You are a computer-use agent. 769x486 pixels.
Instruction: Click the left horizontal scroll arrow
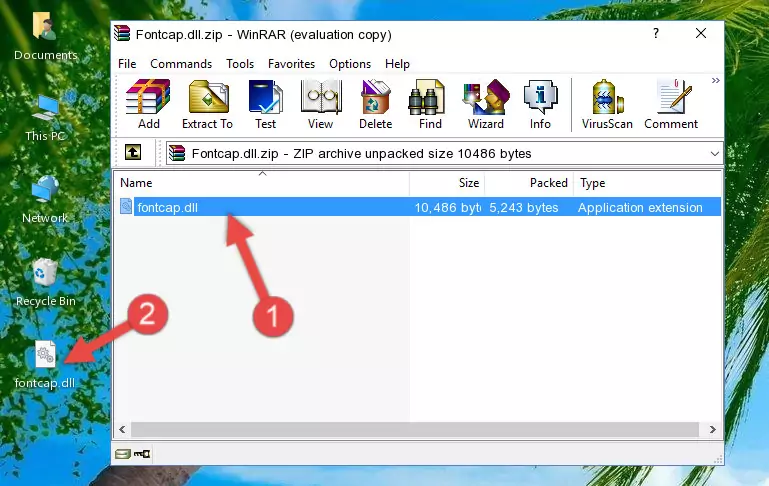click(x=123, y=430)
